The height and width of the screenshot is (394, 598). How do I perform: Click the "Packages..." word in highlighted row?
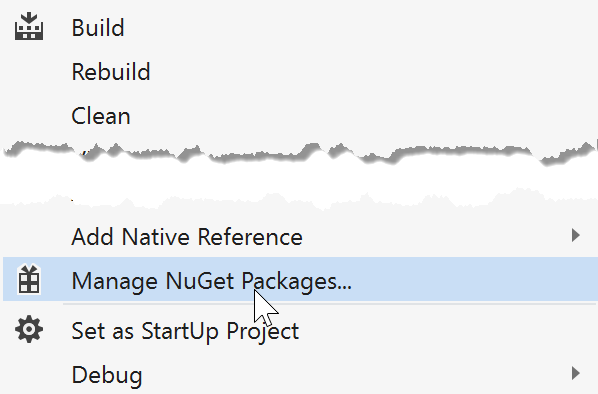[296, 282]
